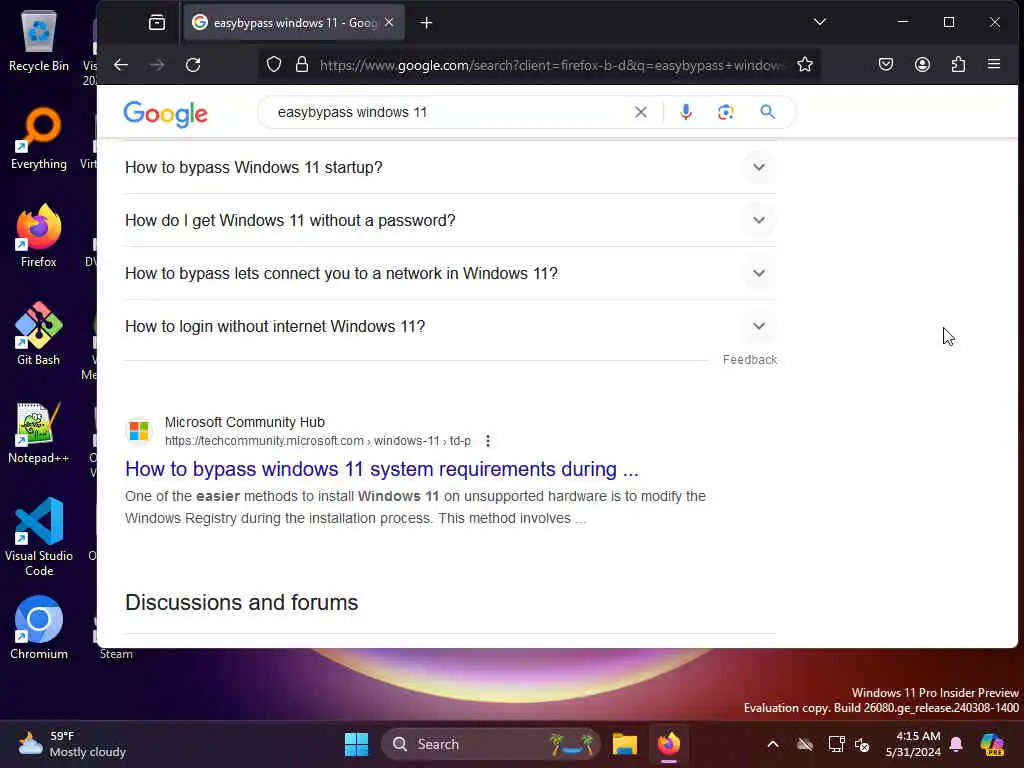The width and height of the screenshot is (1024, 768).
Task: Open three-dot menu beside techcommunity URL
Action: (x=488, y=441)
